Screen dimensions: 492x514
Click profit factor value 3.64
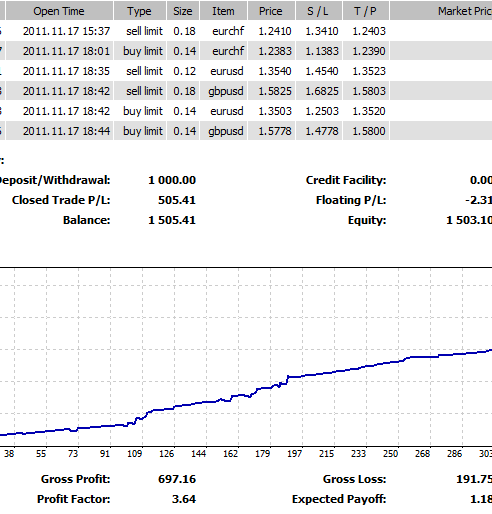(184, 499)
